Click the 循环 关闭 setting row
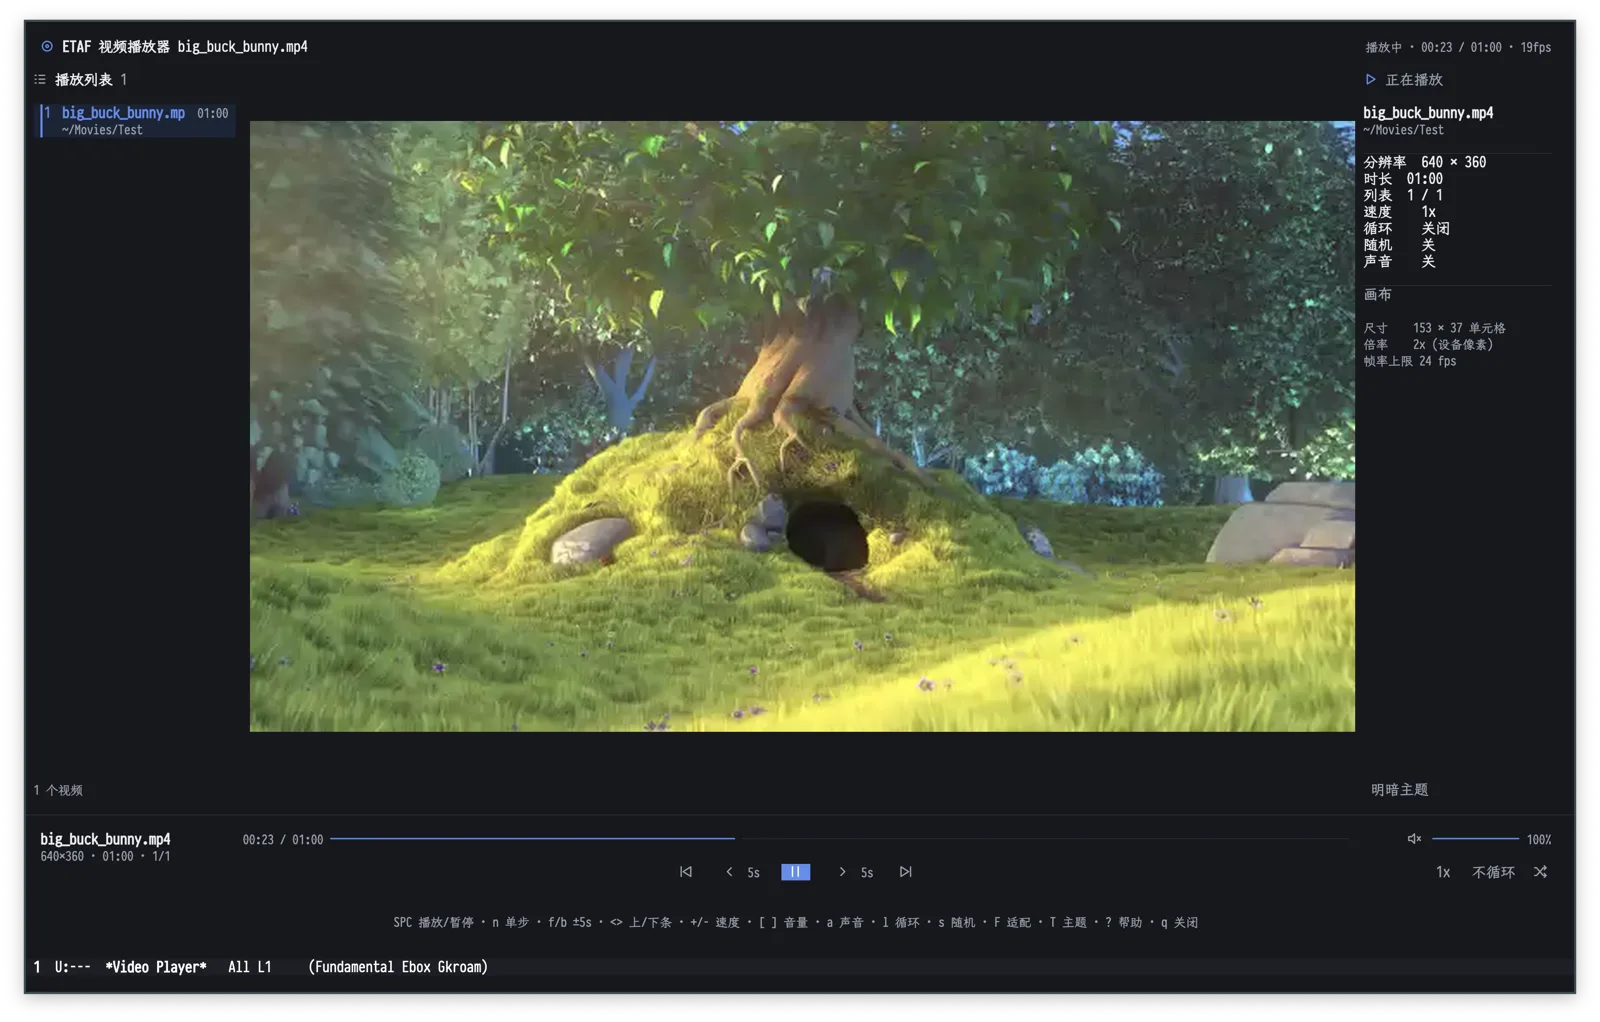Image resolution: width=1600 pixels, height=1022 pixels. tap(1407, 229)
